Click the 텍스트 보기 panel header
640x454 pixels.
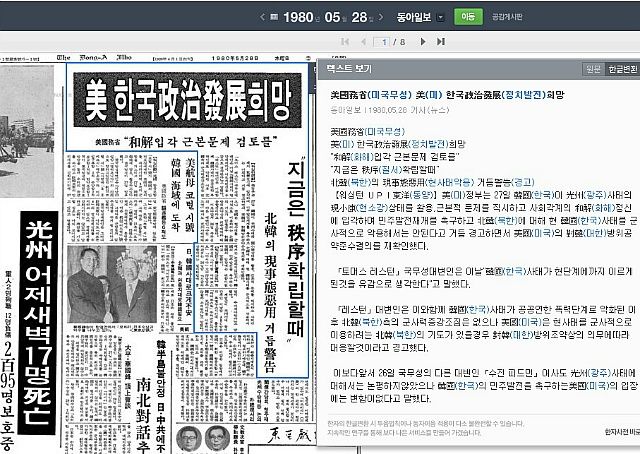pos(349,69)
